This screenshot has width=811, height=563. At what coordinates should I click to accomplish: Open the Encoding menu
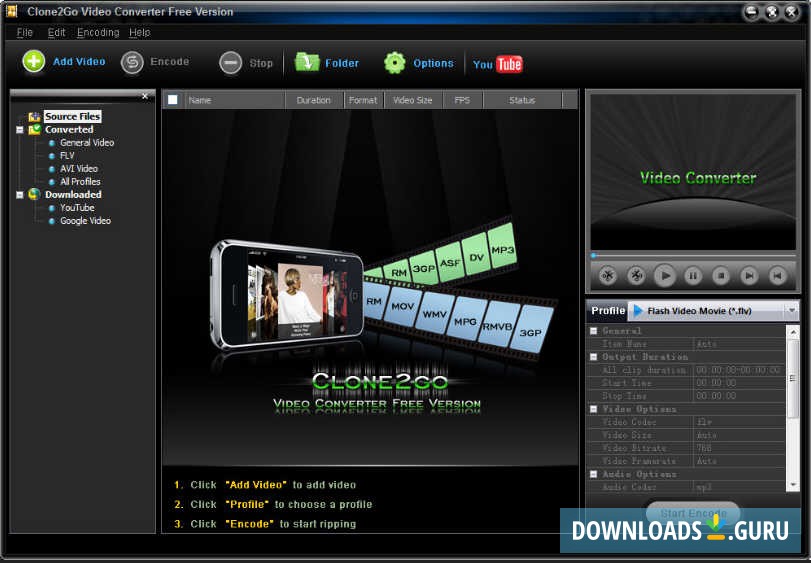click(98, 33)
